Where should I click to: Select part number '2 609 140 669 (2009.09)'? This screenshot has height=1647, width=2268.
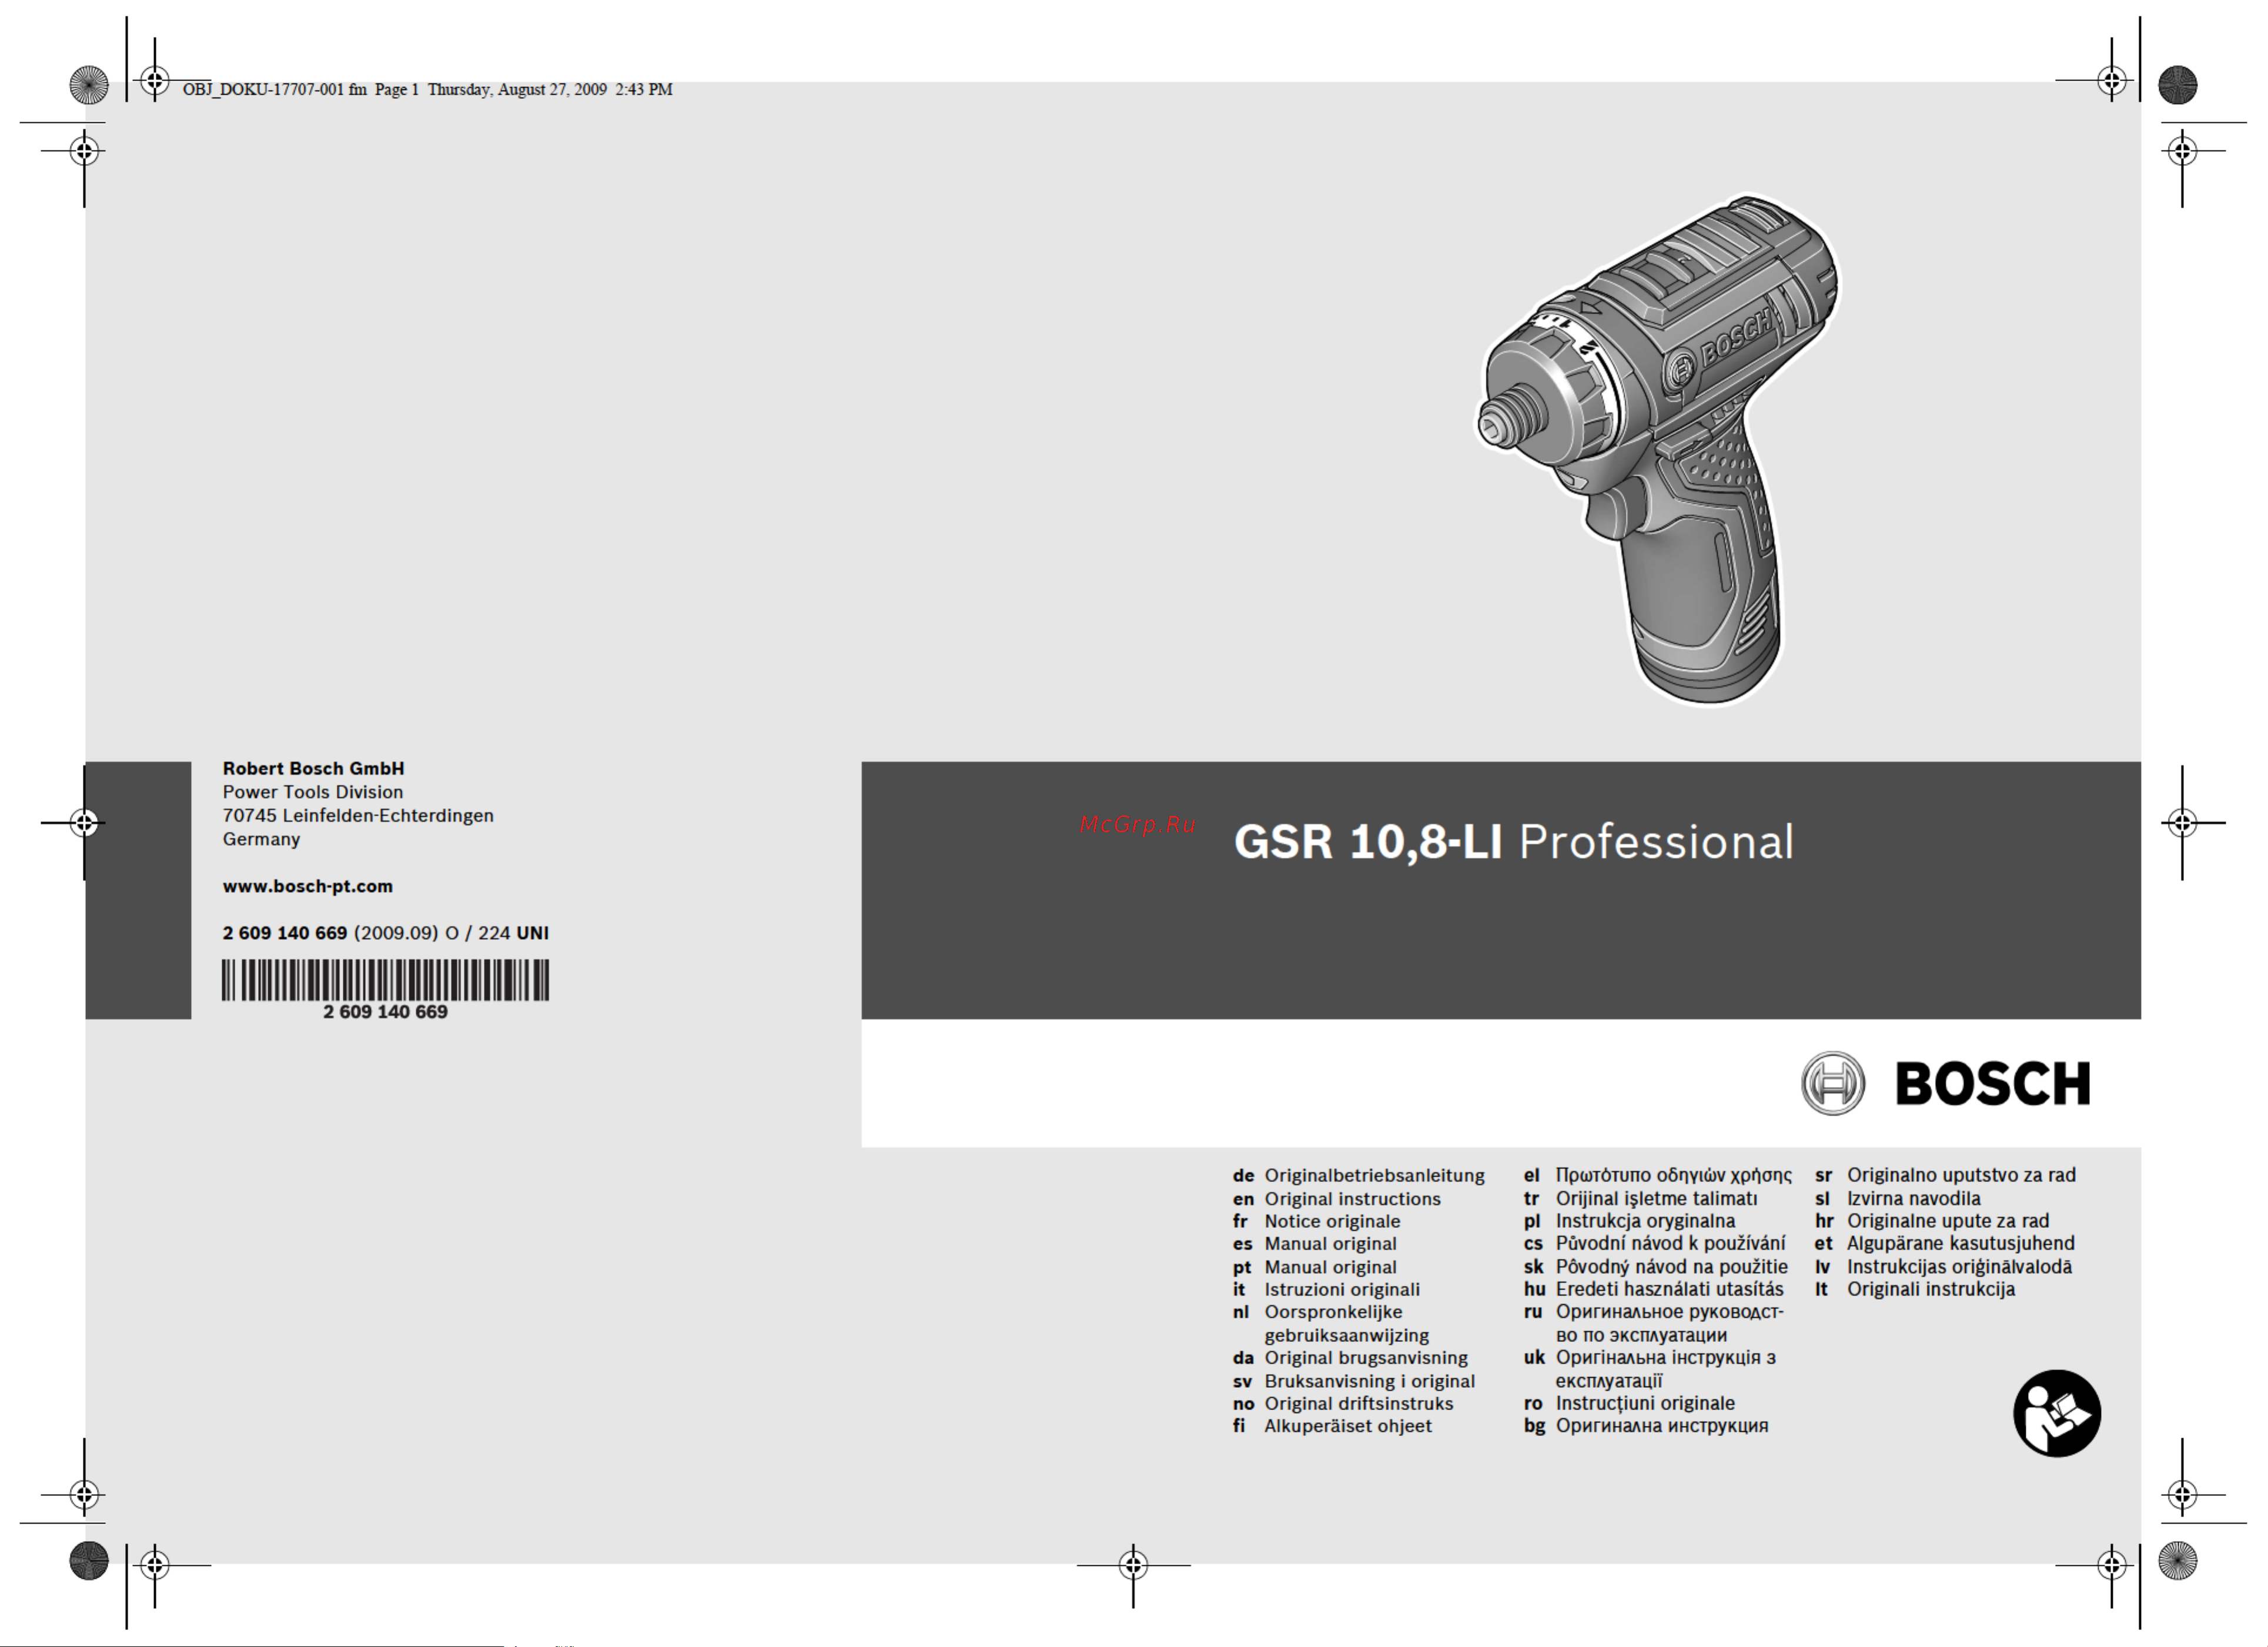[x=330, y=933]
